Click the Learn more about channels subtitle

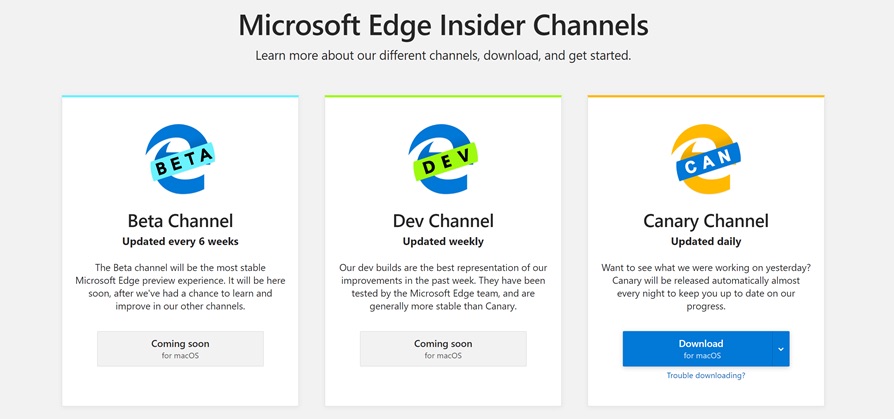point(443,55)
